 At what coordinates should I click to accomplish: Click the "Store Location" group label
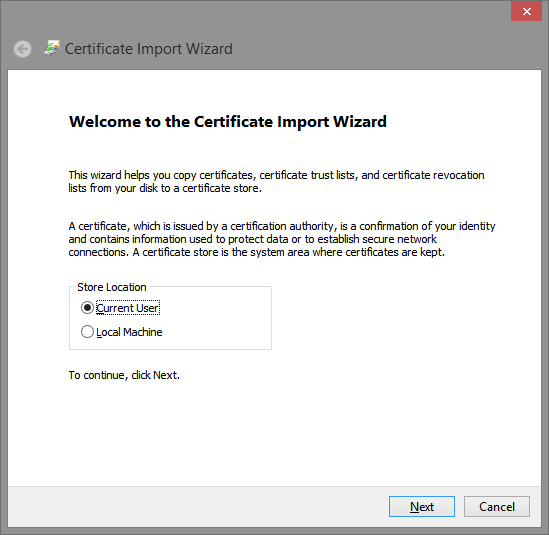pyautogui.click(x=112, y=287)
